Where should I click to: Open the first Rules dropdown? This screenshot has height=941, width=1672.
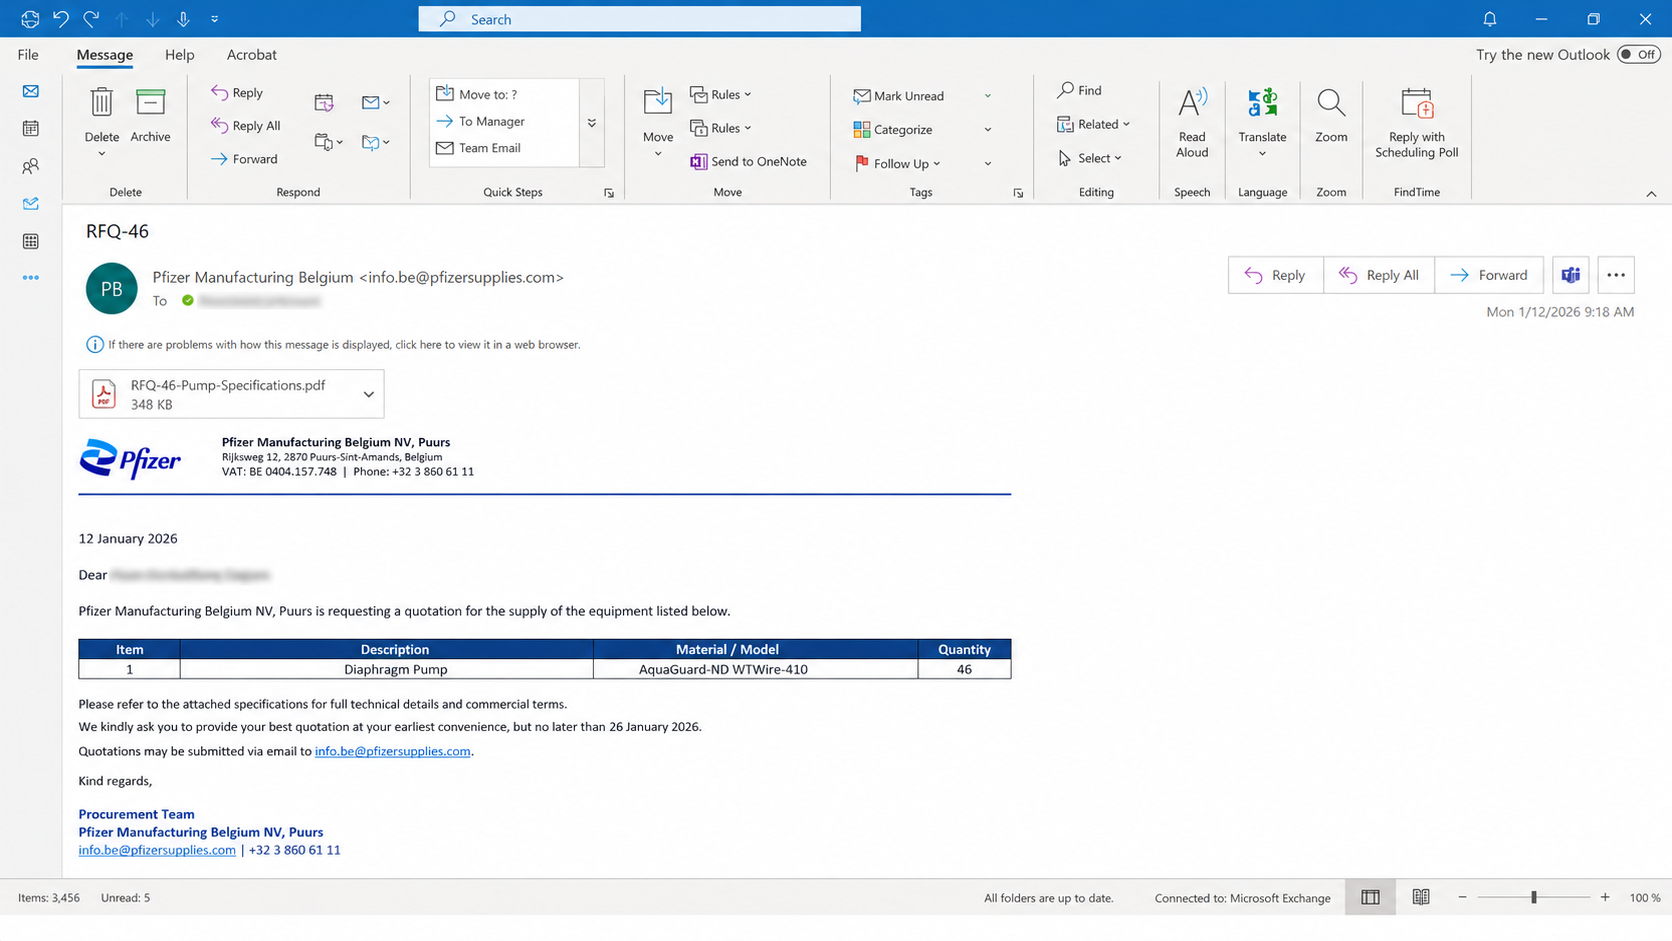(x=747, y=94)
